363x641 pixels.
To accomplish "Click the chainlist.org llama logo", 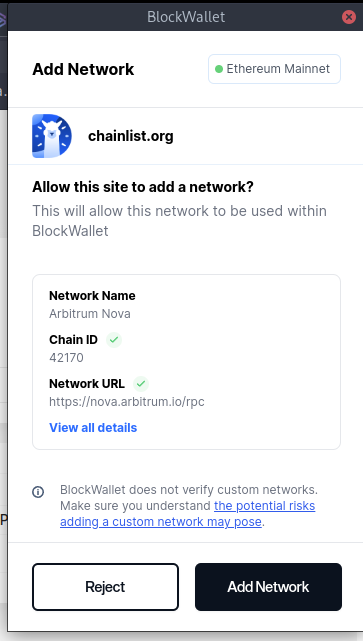I will [52, 136].
